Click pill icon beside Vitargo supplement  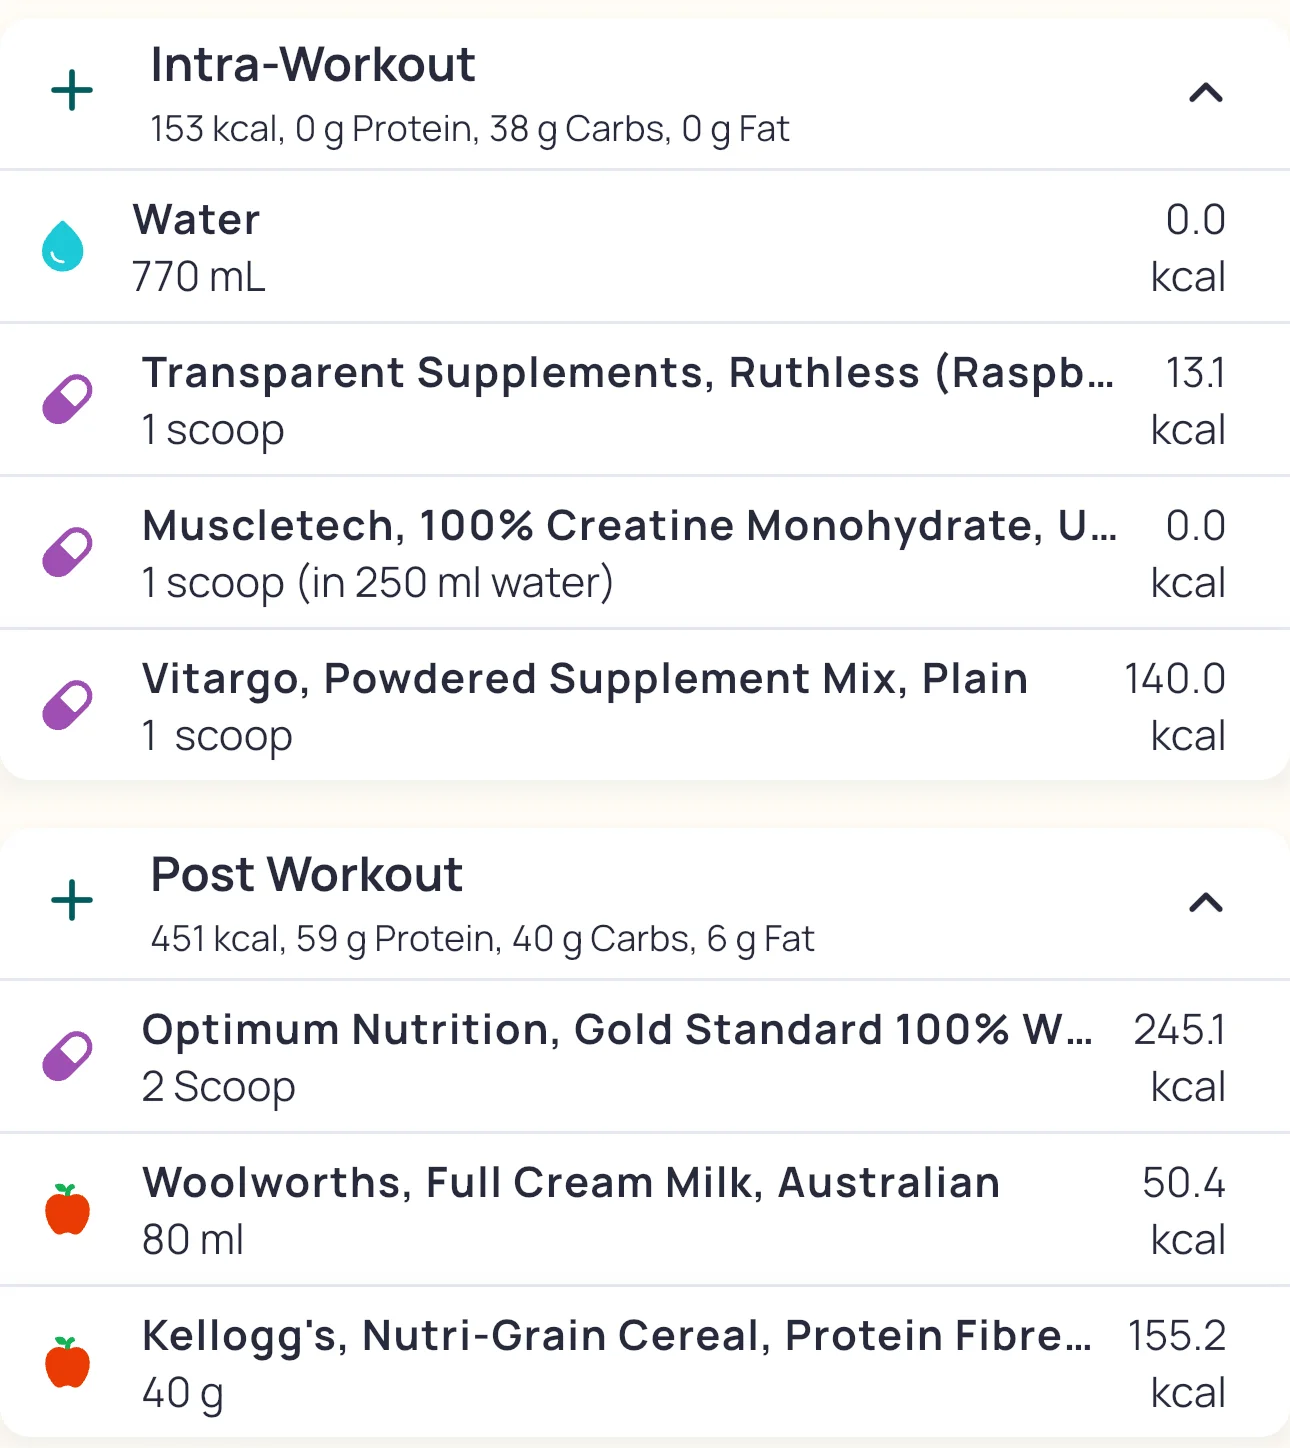(67, 705)
